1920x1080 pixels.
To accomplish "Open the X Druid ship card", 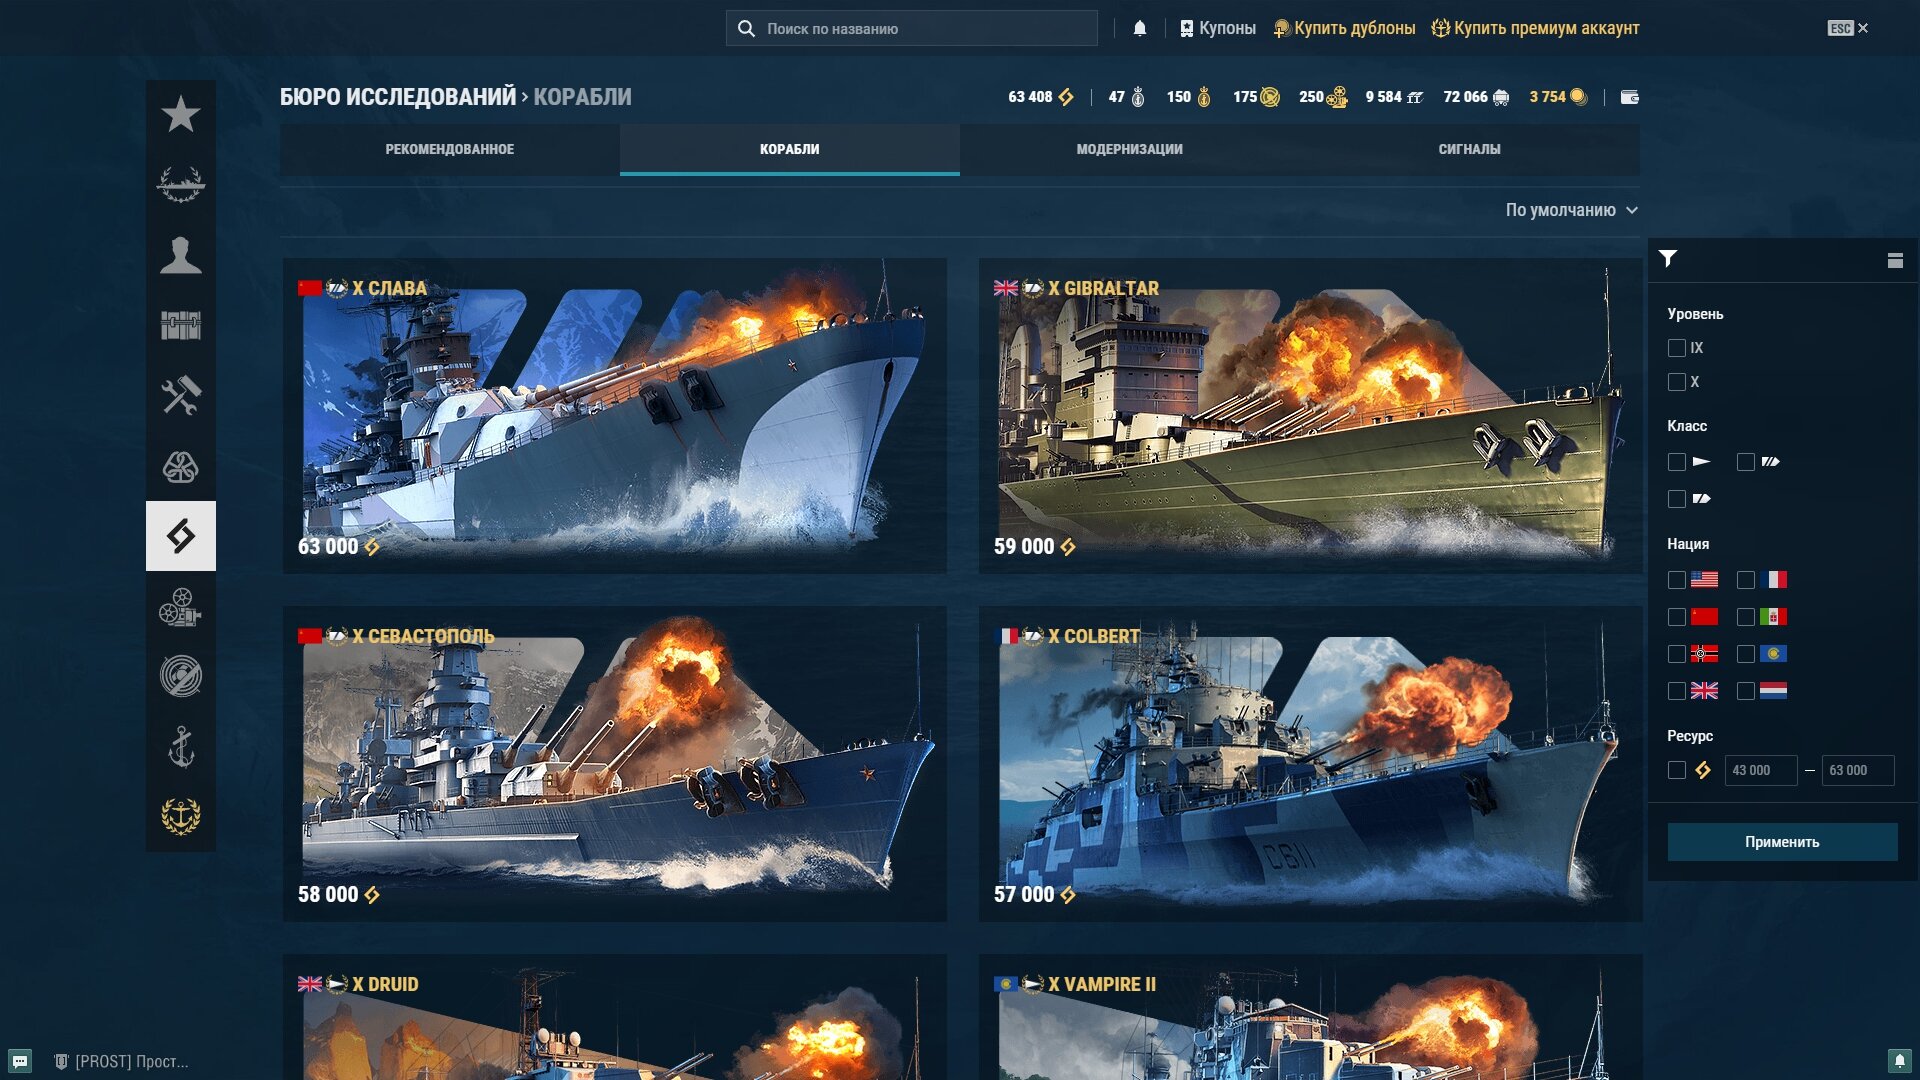I will [615, 1017].
